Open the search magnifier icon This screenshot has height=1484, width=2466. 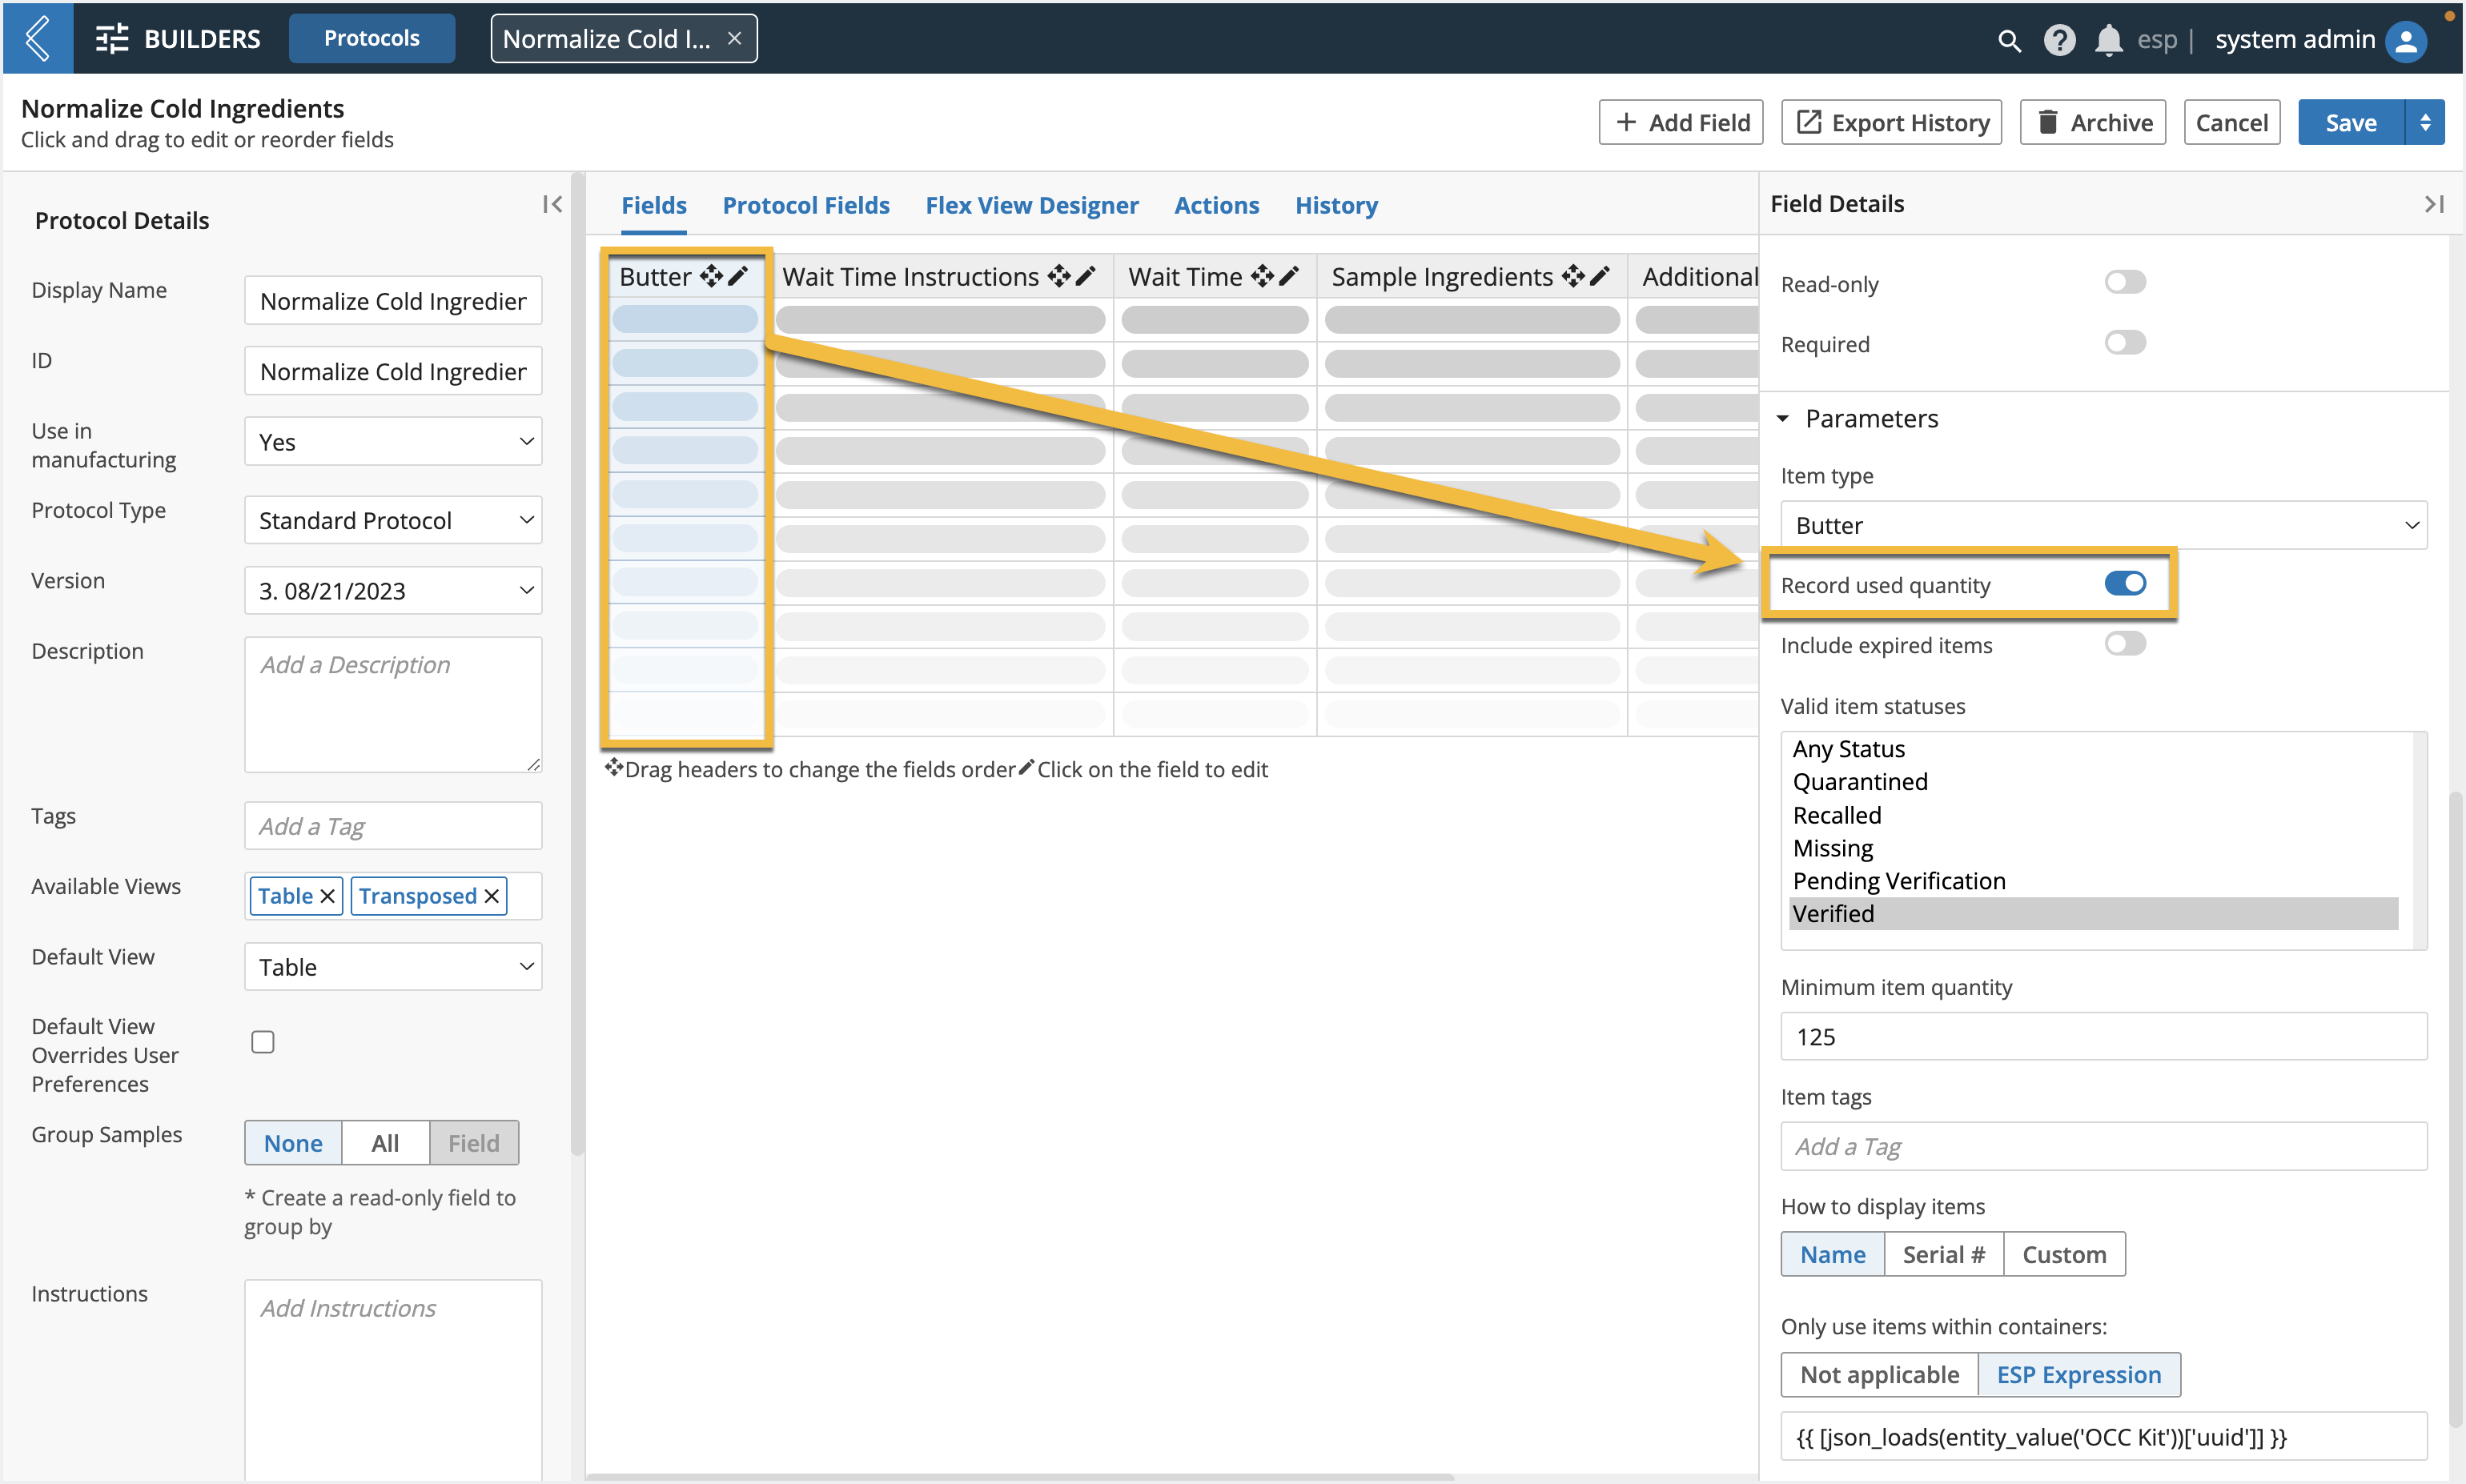pyautogui.click(x=2009, y=40)
